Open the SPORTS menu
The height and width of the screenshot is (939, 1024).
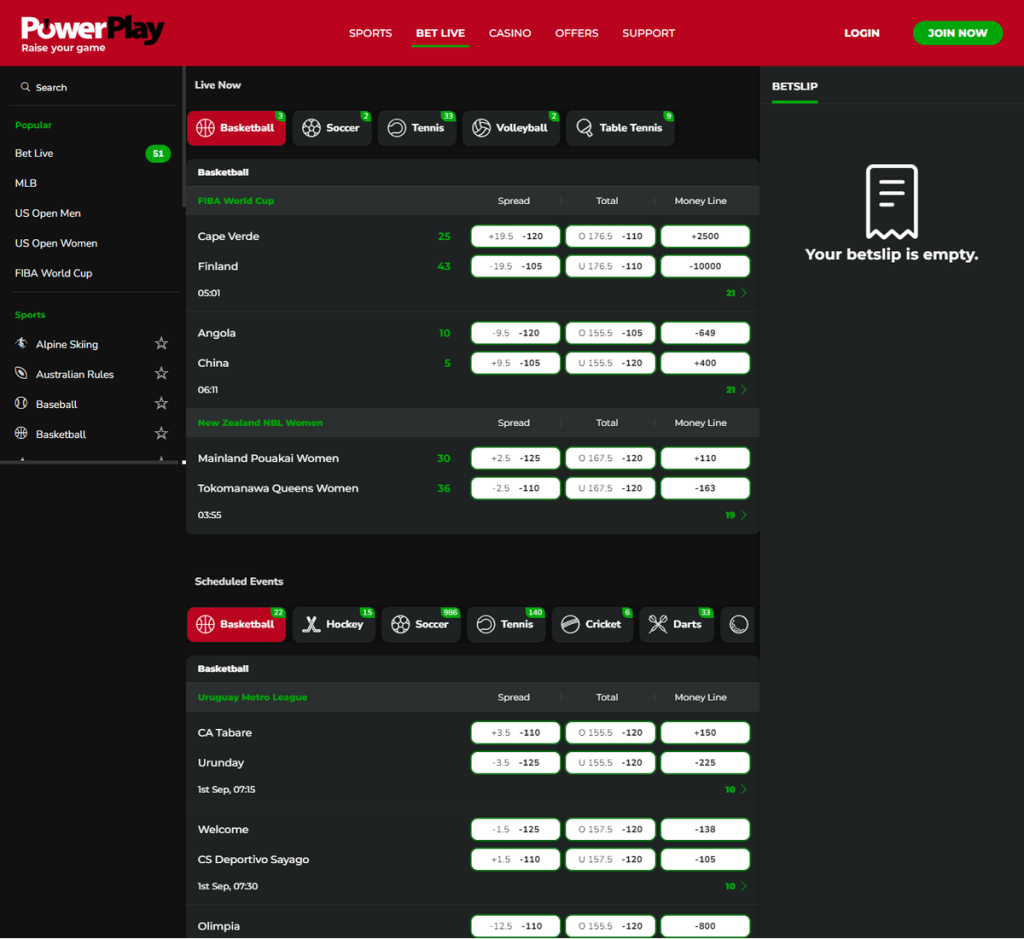click(x=370, y=33)
